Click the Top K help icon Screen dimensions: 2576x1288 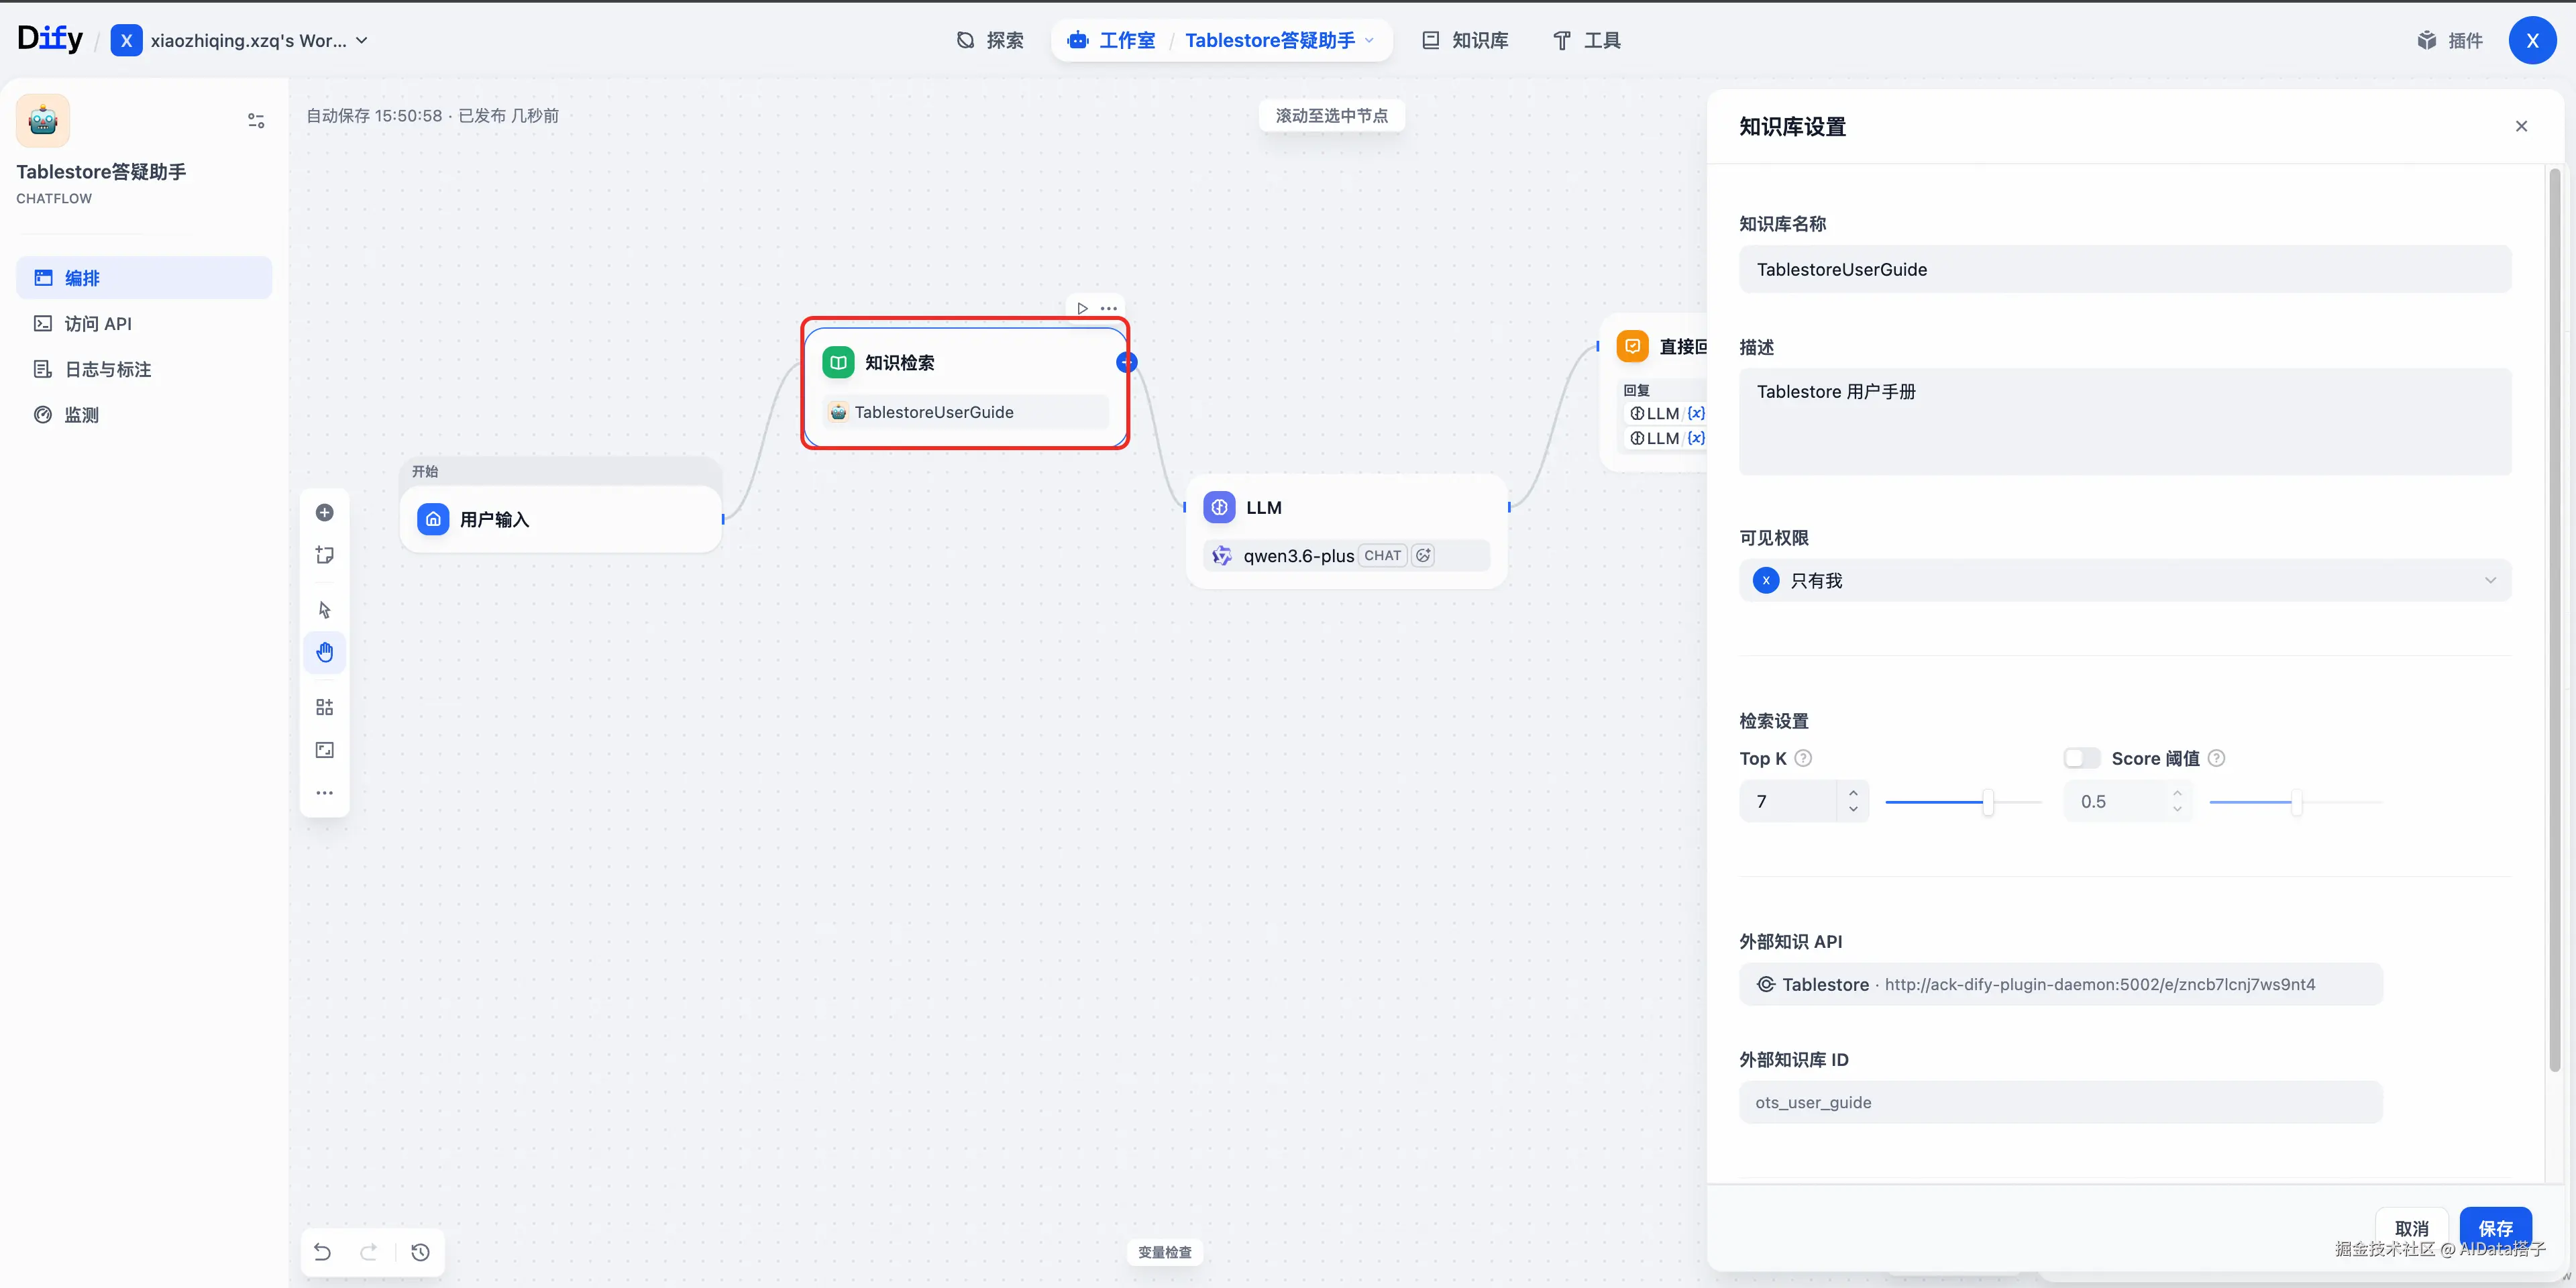(1803, 758)
